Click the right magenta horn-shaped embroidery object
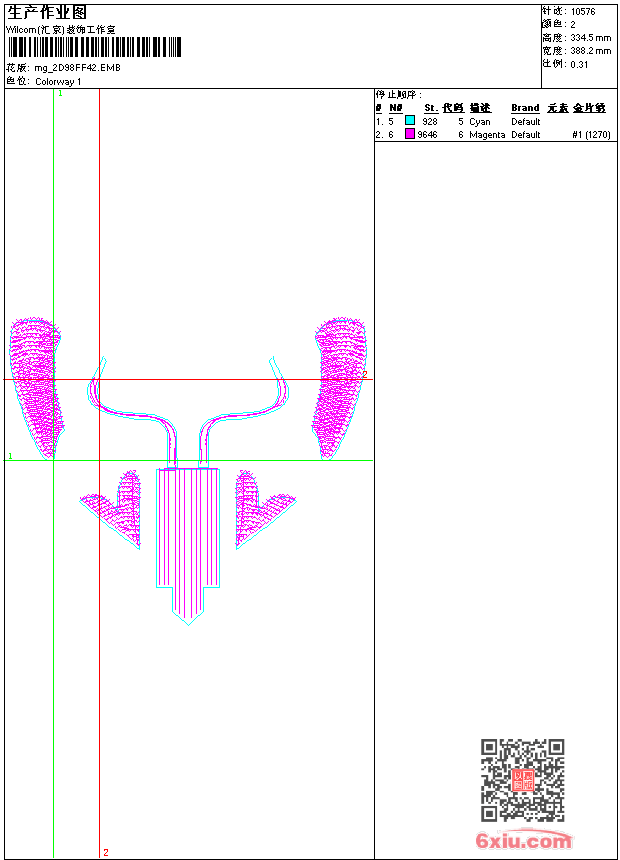Image resolution: width=620 pixels, height=860 pixels. coord(339,388)
